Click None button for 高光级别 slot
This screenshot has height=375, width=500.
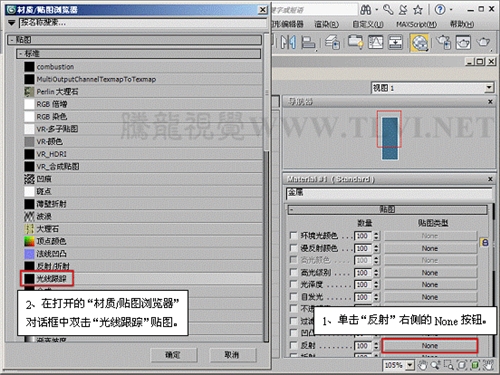coord(430,273)
